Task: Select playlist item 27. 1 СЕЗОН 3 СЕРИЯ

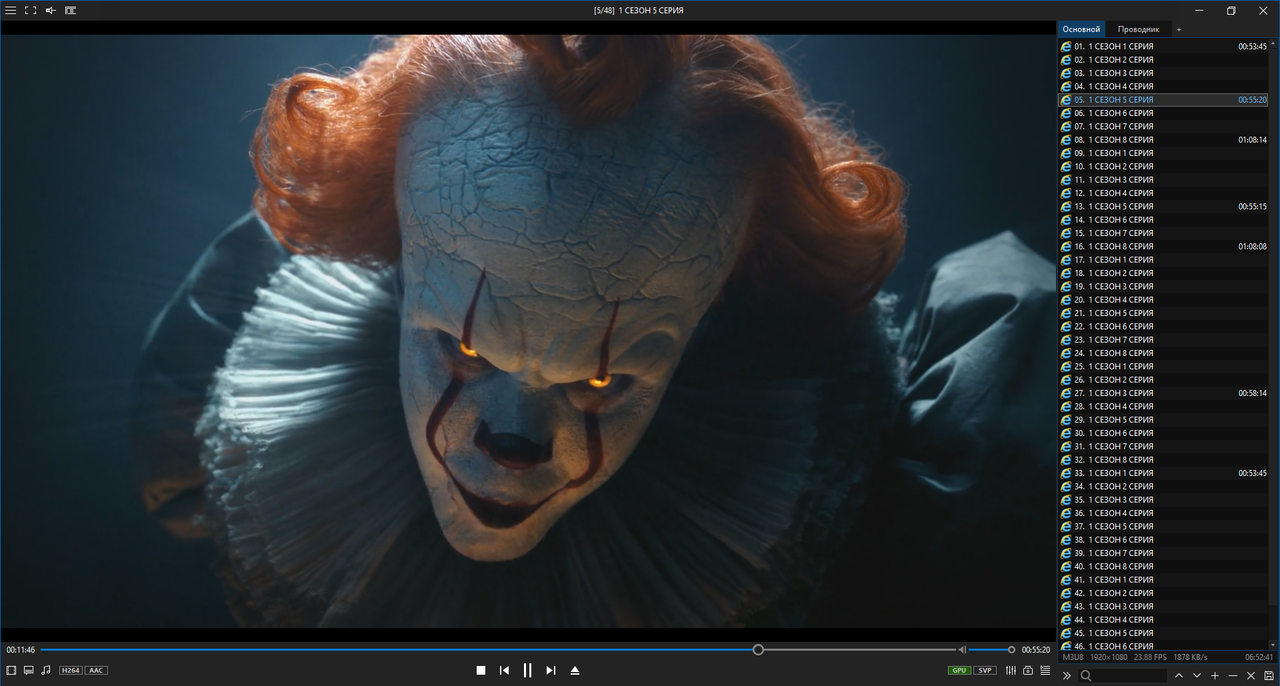Action: click(1164, 393)
